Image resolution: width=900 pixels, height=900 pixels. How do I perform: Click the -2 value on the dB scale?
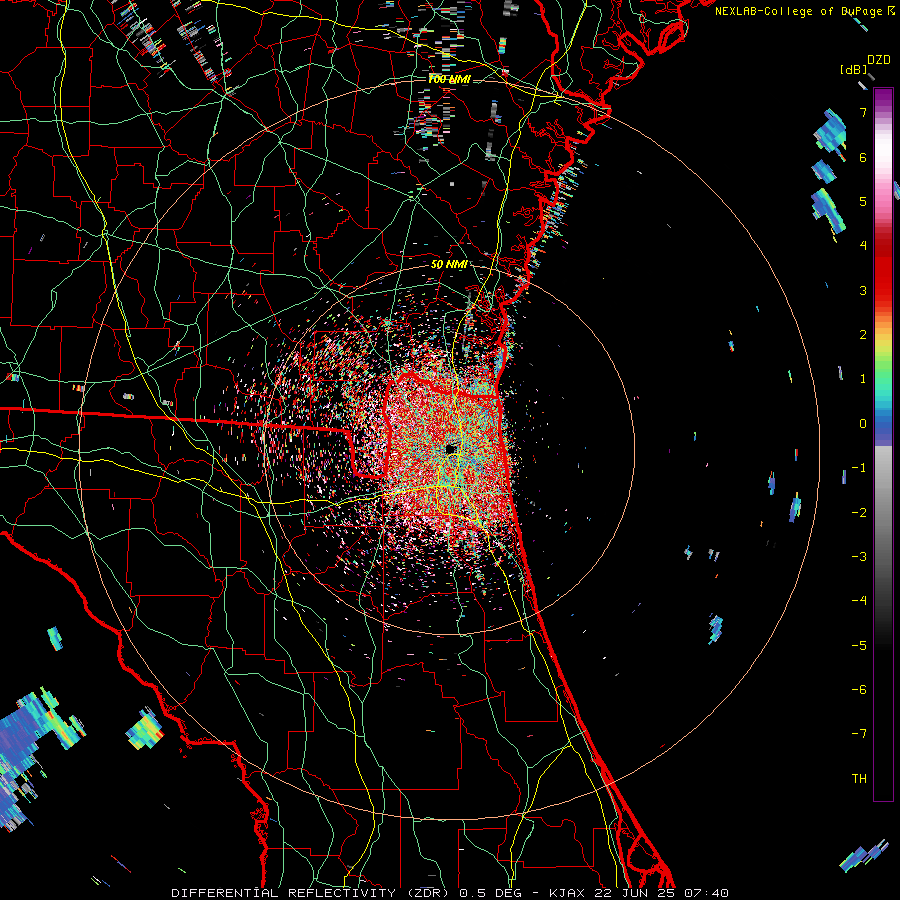pyautogui.click(x=859, y=513)
